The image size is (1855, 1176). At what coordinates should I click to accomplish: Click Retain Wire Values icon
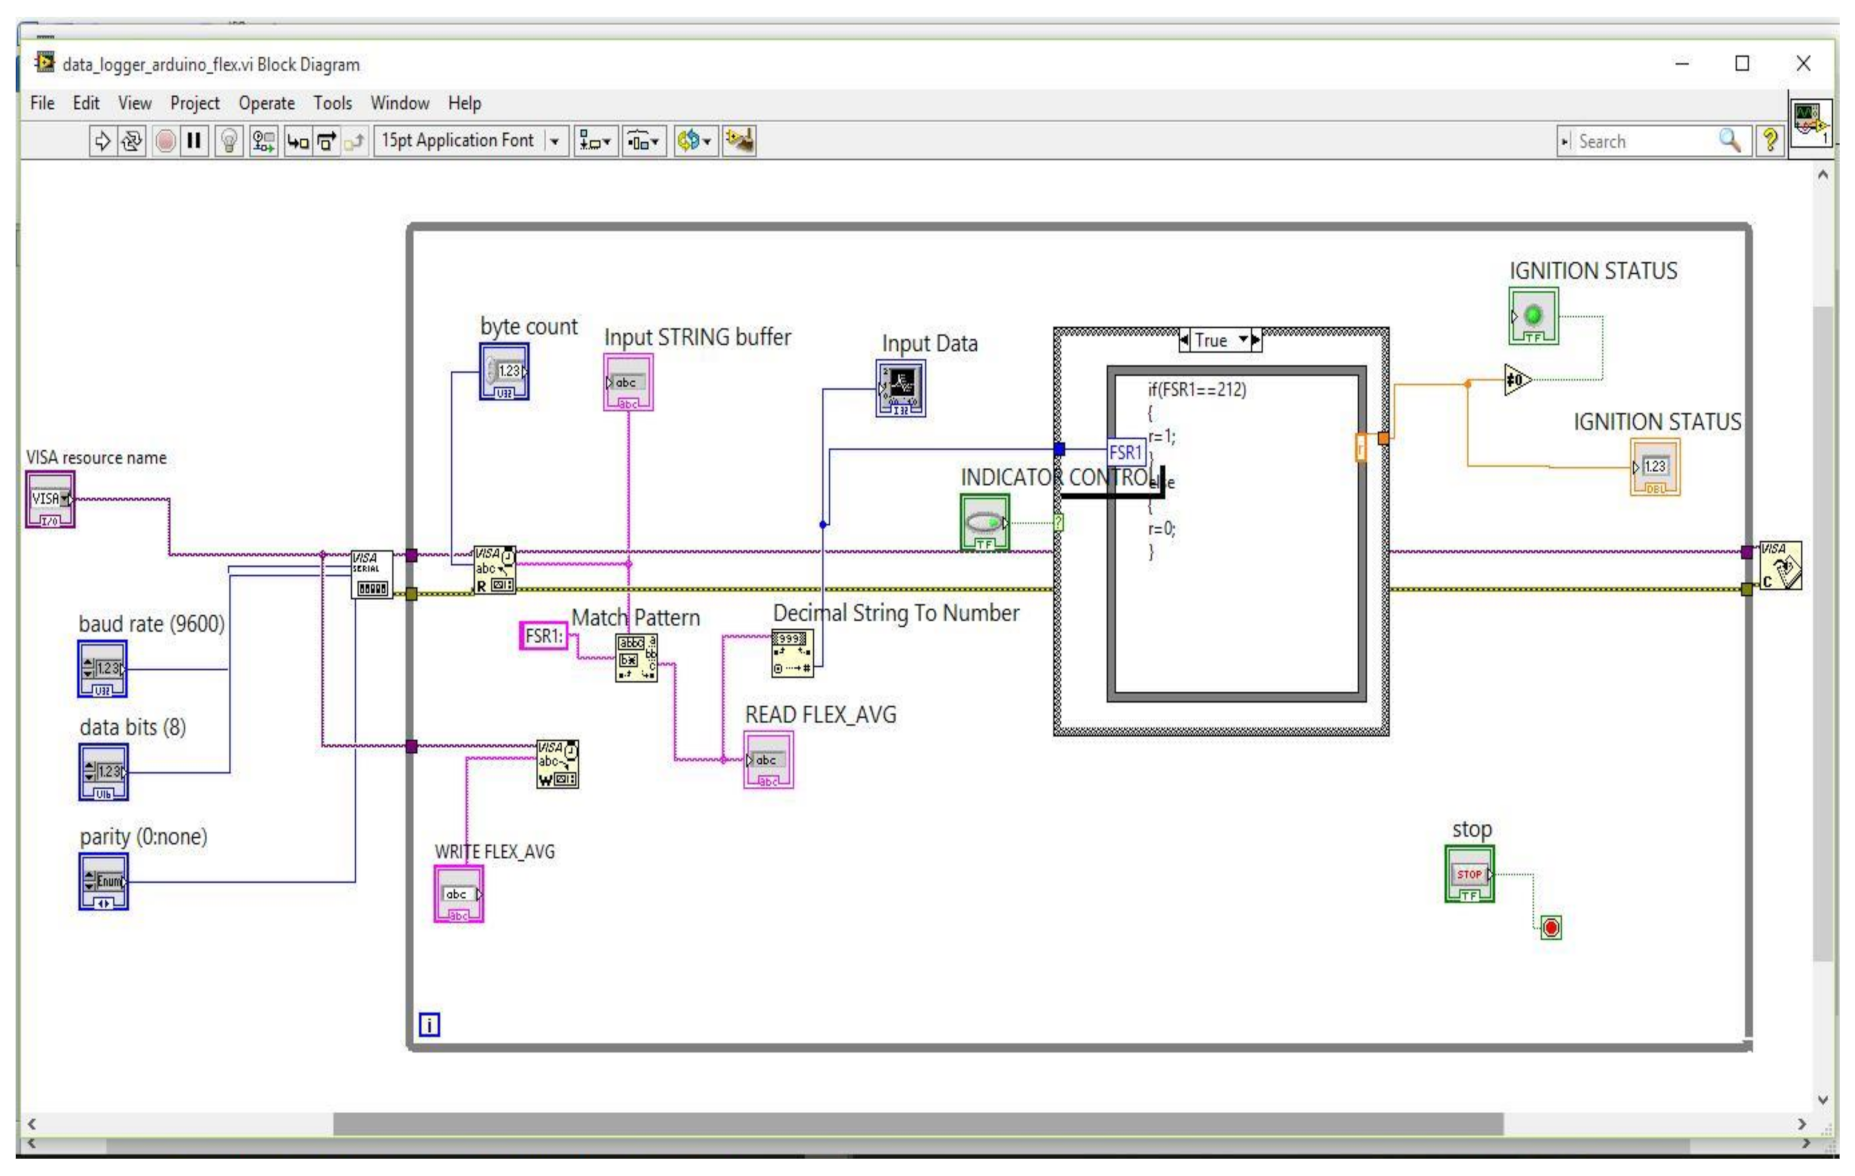click(x=264, y=142)
